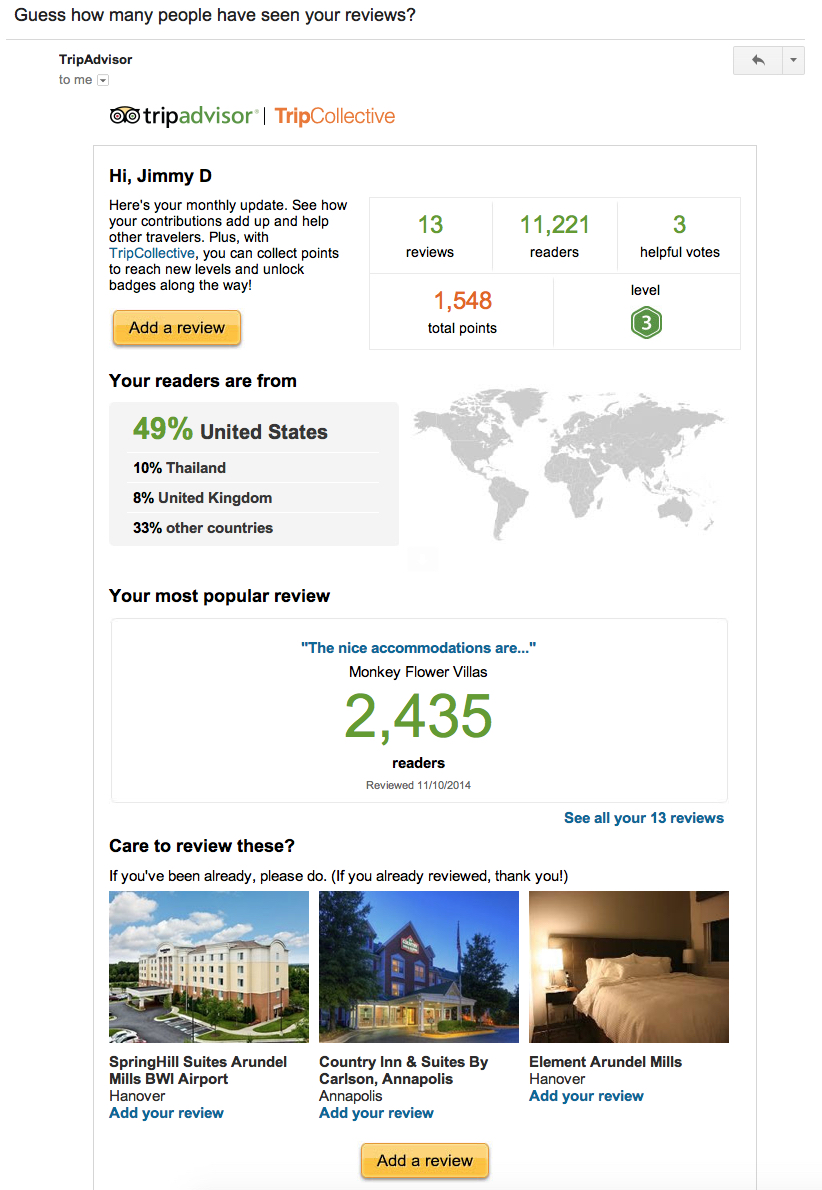
Task: Add your review for SpringHill Suites
Action: [166, 1113]
